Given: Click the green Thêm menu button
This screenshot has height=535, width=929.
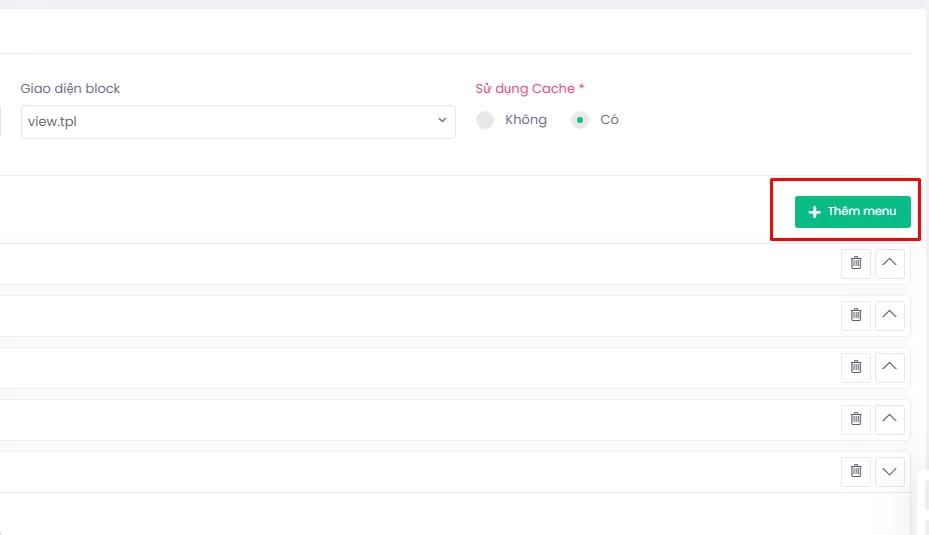Looking at the screenshot, I should 852,212.
